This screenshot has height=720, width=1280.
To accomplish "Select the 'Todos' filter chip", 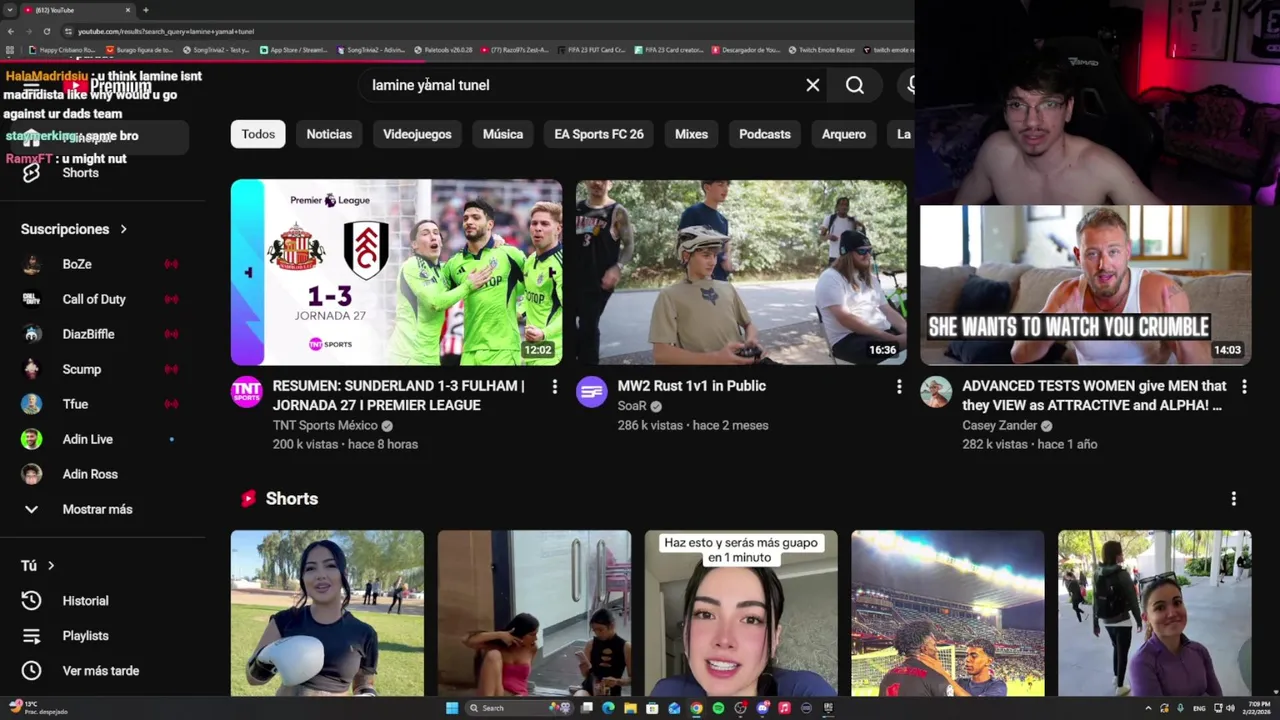I will click(258, 134).
